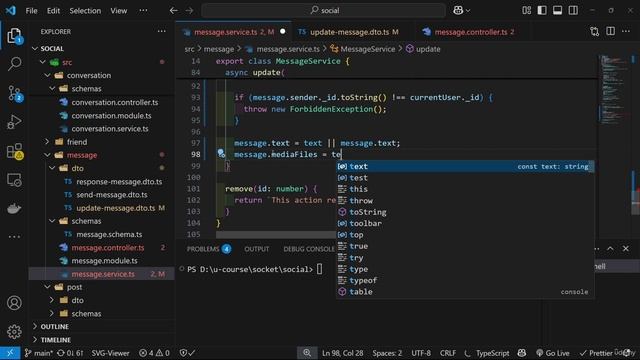The height and width of the screenshot is (360, 640).
Task: Choose 'toString' suggestion in autocomplete list
Action: (x=465, y=212)
